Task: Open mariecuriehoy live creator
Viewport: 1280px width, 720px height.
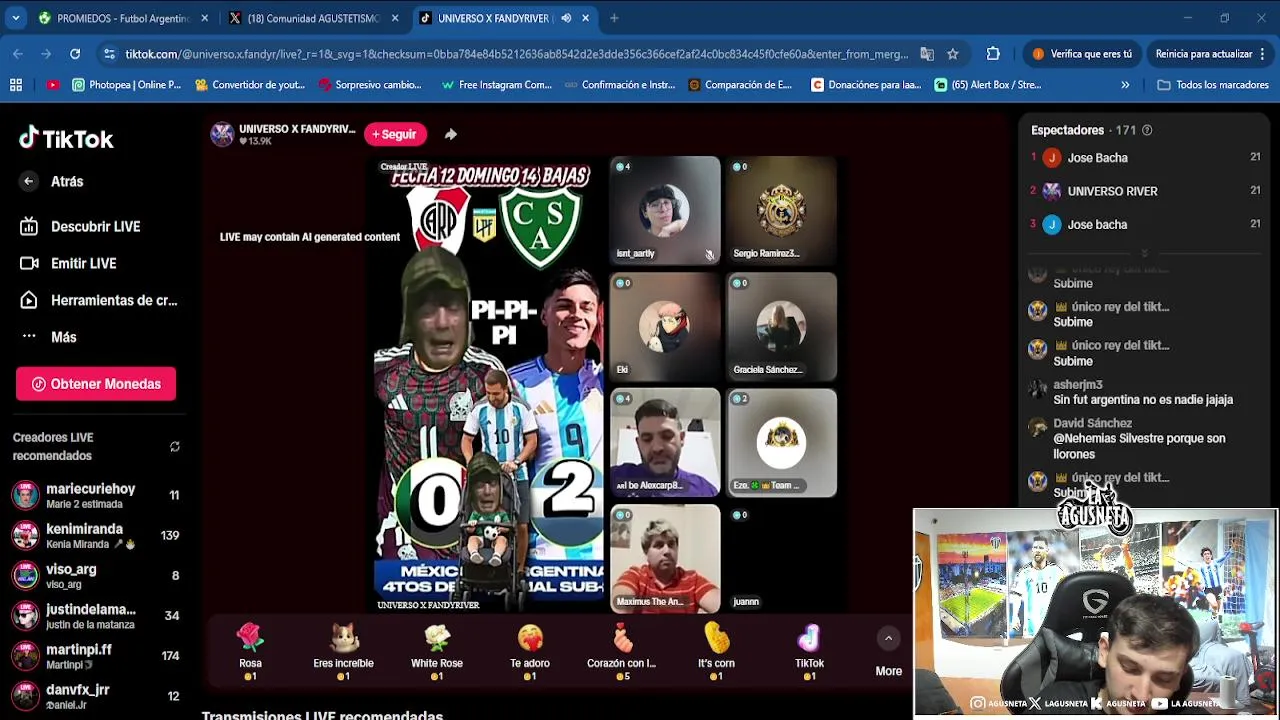Action: tap(95, 495)
